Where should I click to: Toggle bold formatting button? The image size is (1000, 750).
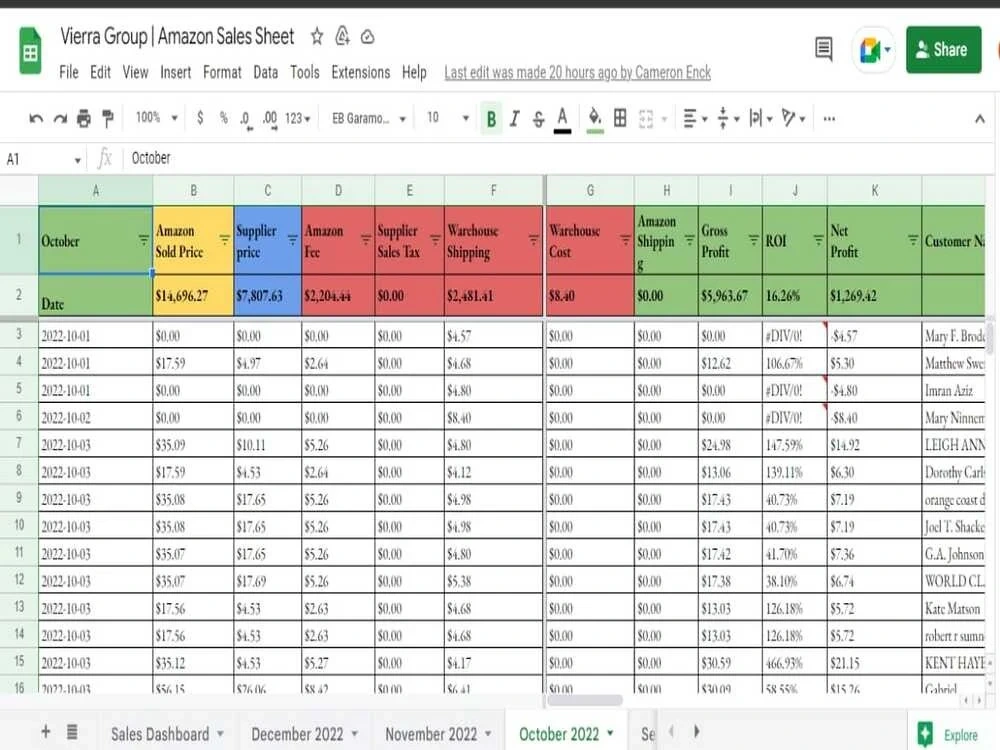pyautogui.click(x=491, y=119)
